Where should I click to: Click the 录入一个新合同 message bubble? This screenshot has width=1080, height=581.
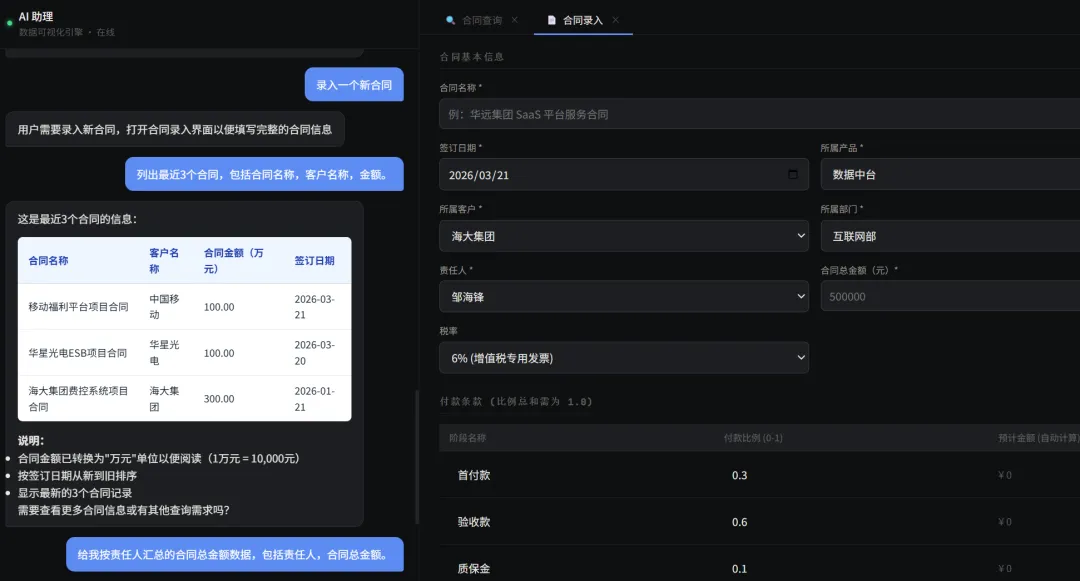(353, 84)
